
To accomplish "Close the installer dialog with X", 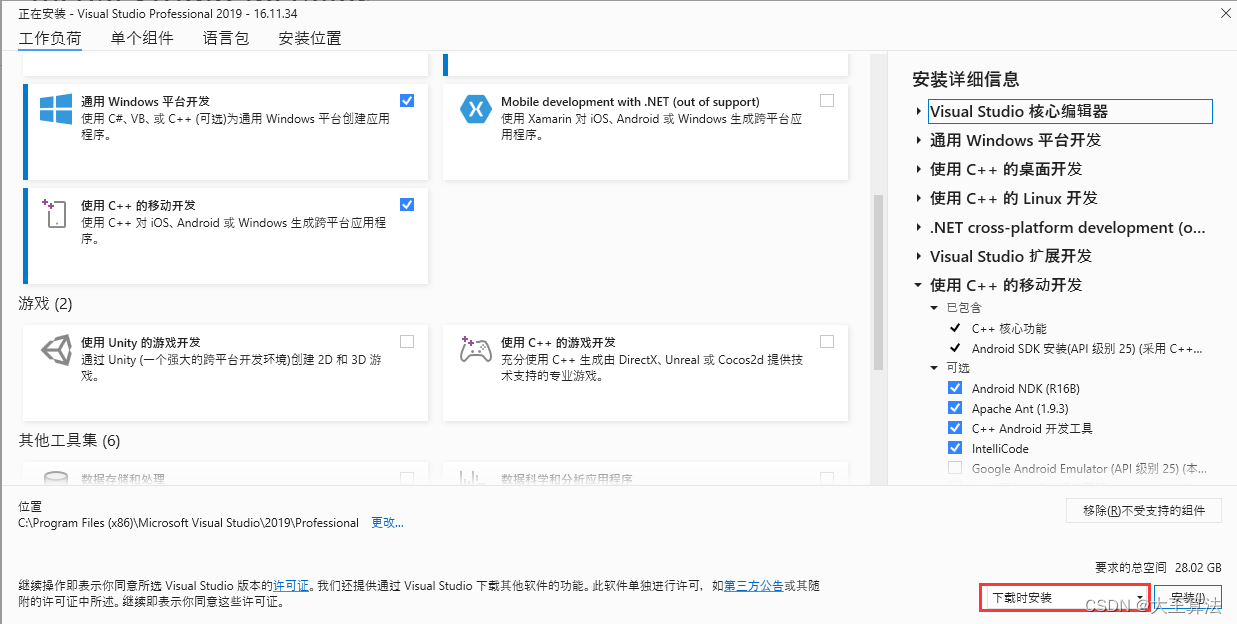I will [x=1225, y=13].
